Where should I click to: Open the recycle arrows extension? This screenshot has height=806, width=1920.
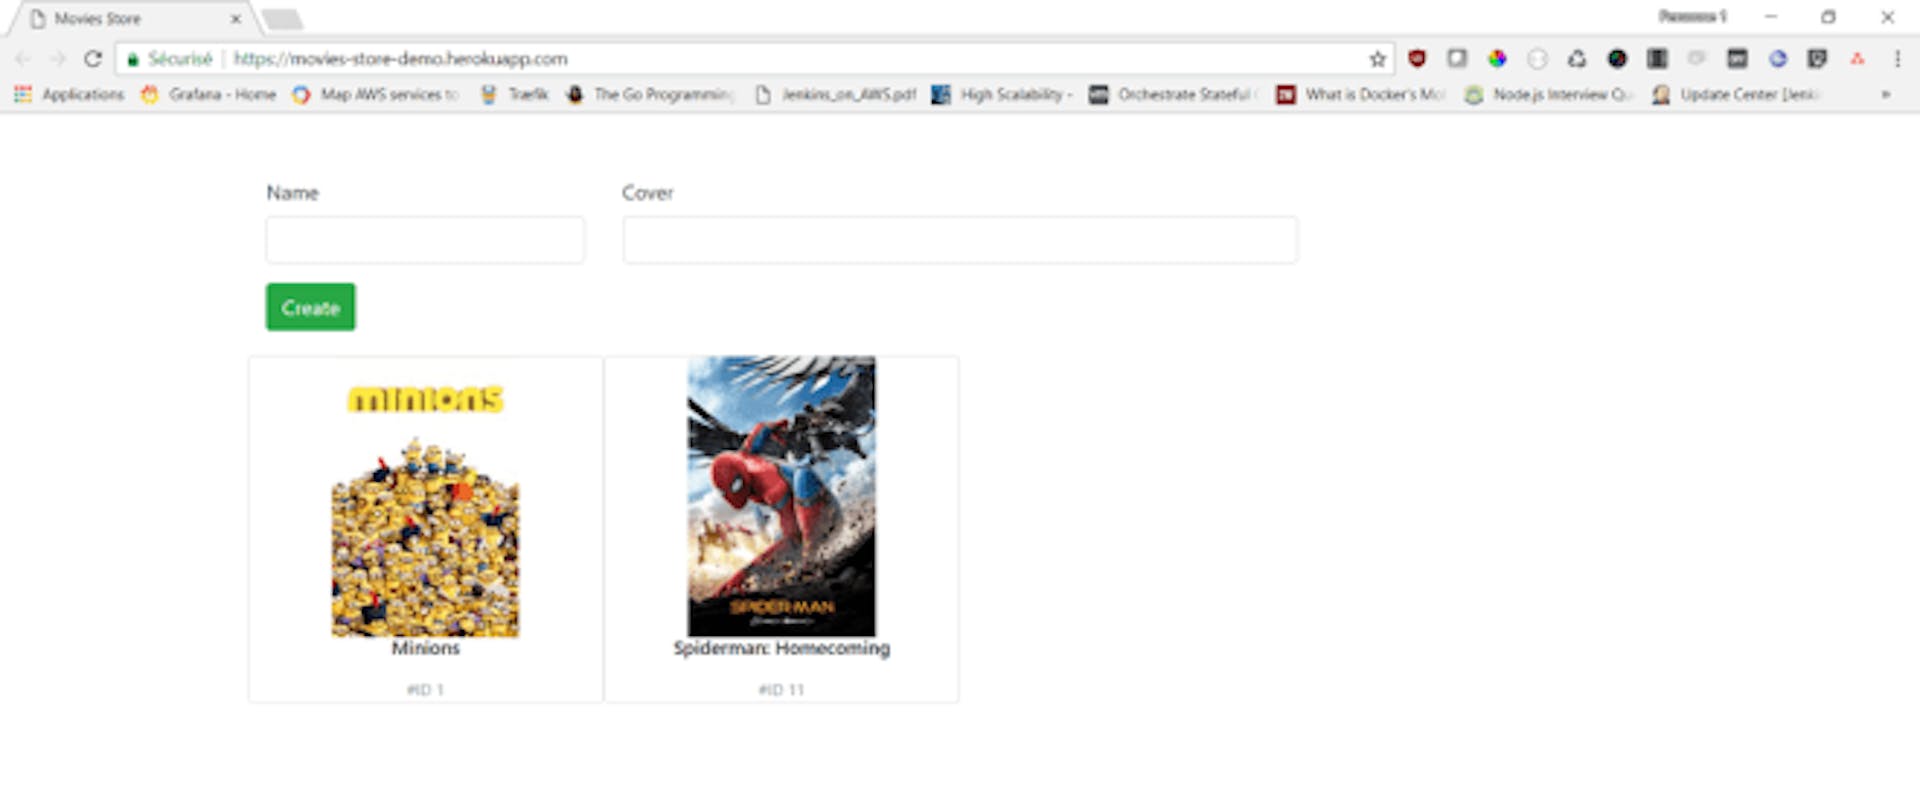(1577, 59)
